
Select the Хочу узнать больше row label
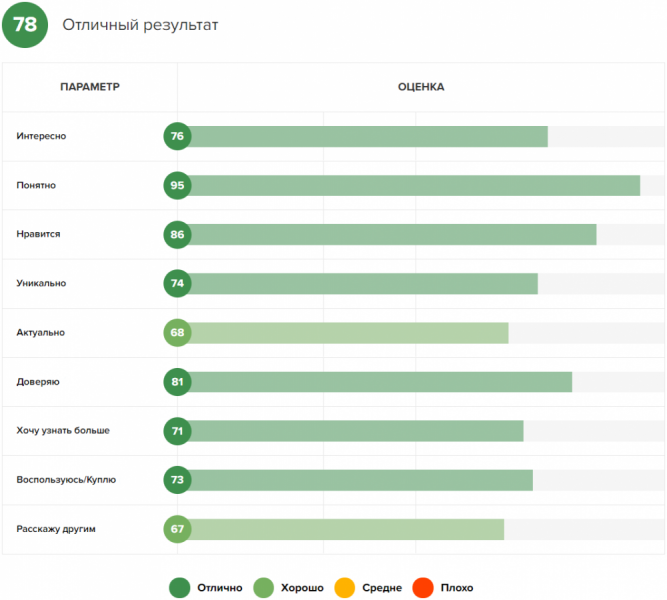63,430
